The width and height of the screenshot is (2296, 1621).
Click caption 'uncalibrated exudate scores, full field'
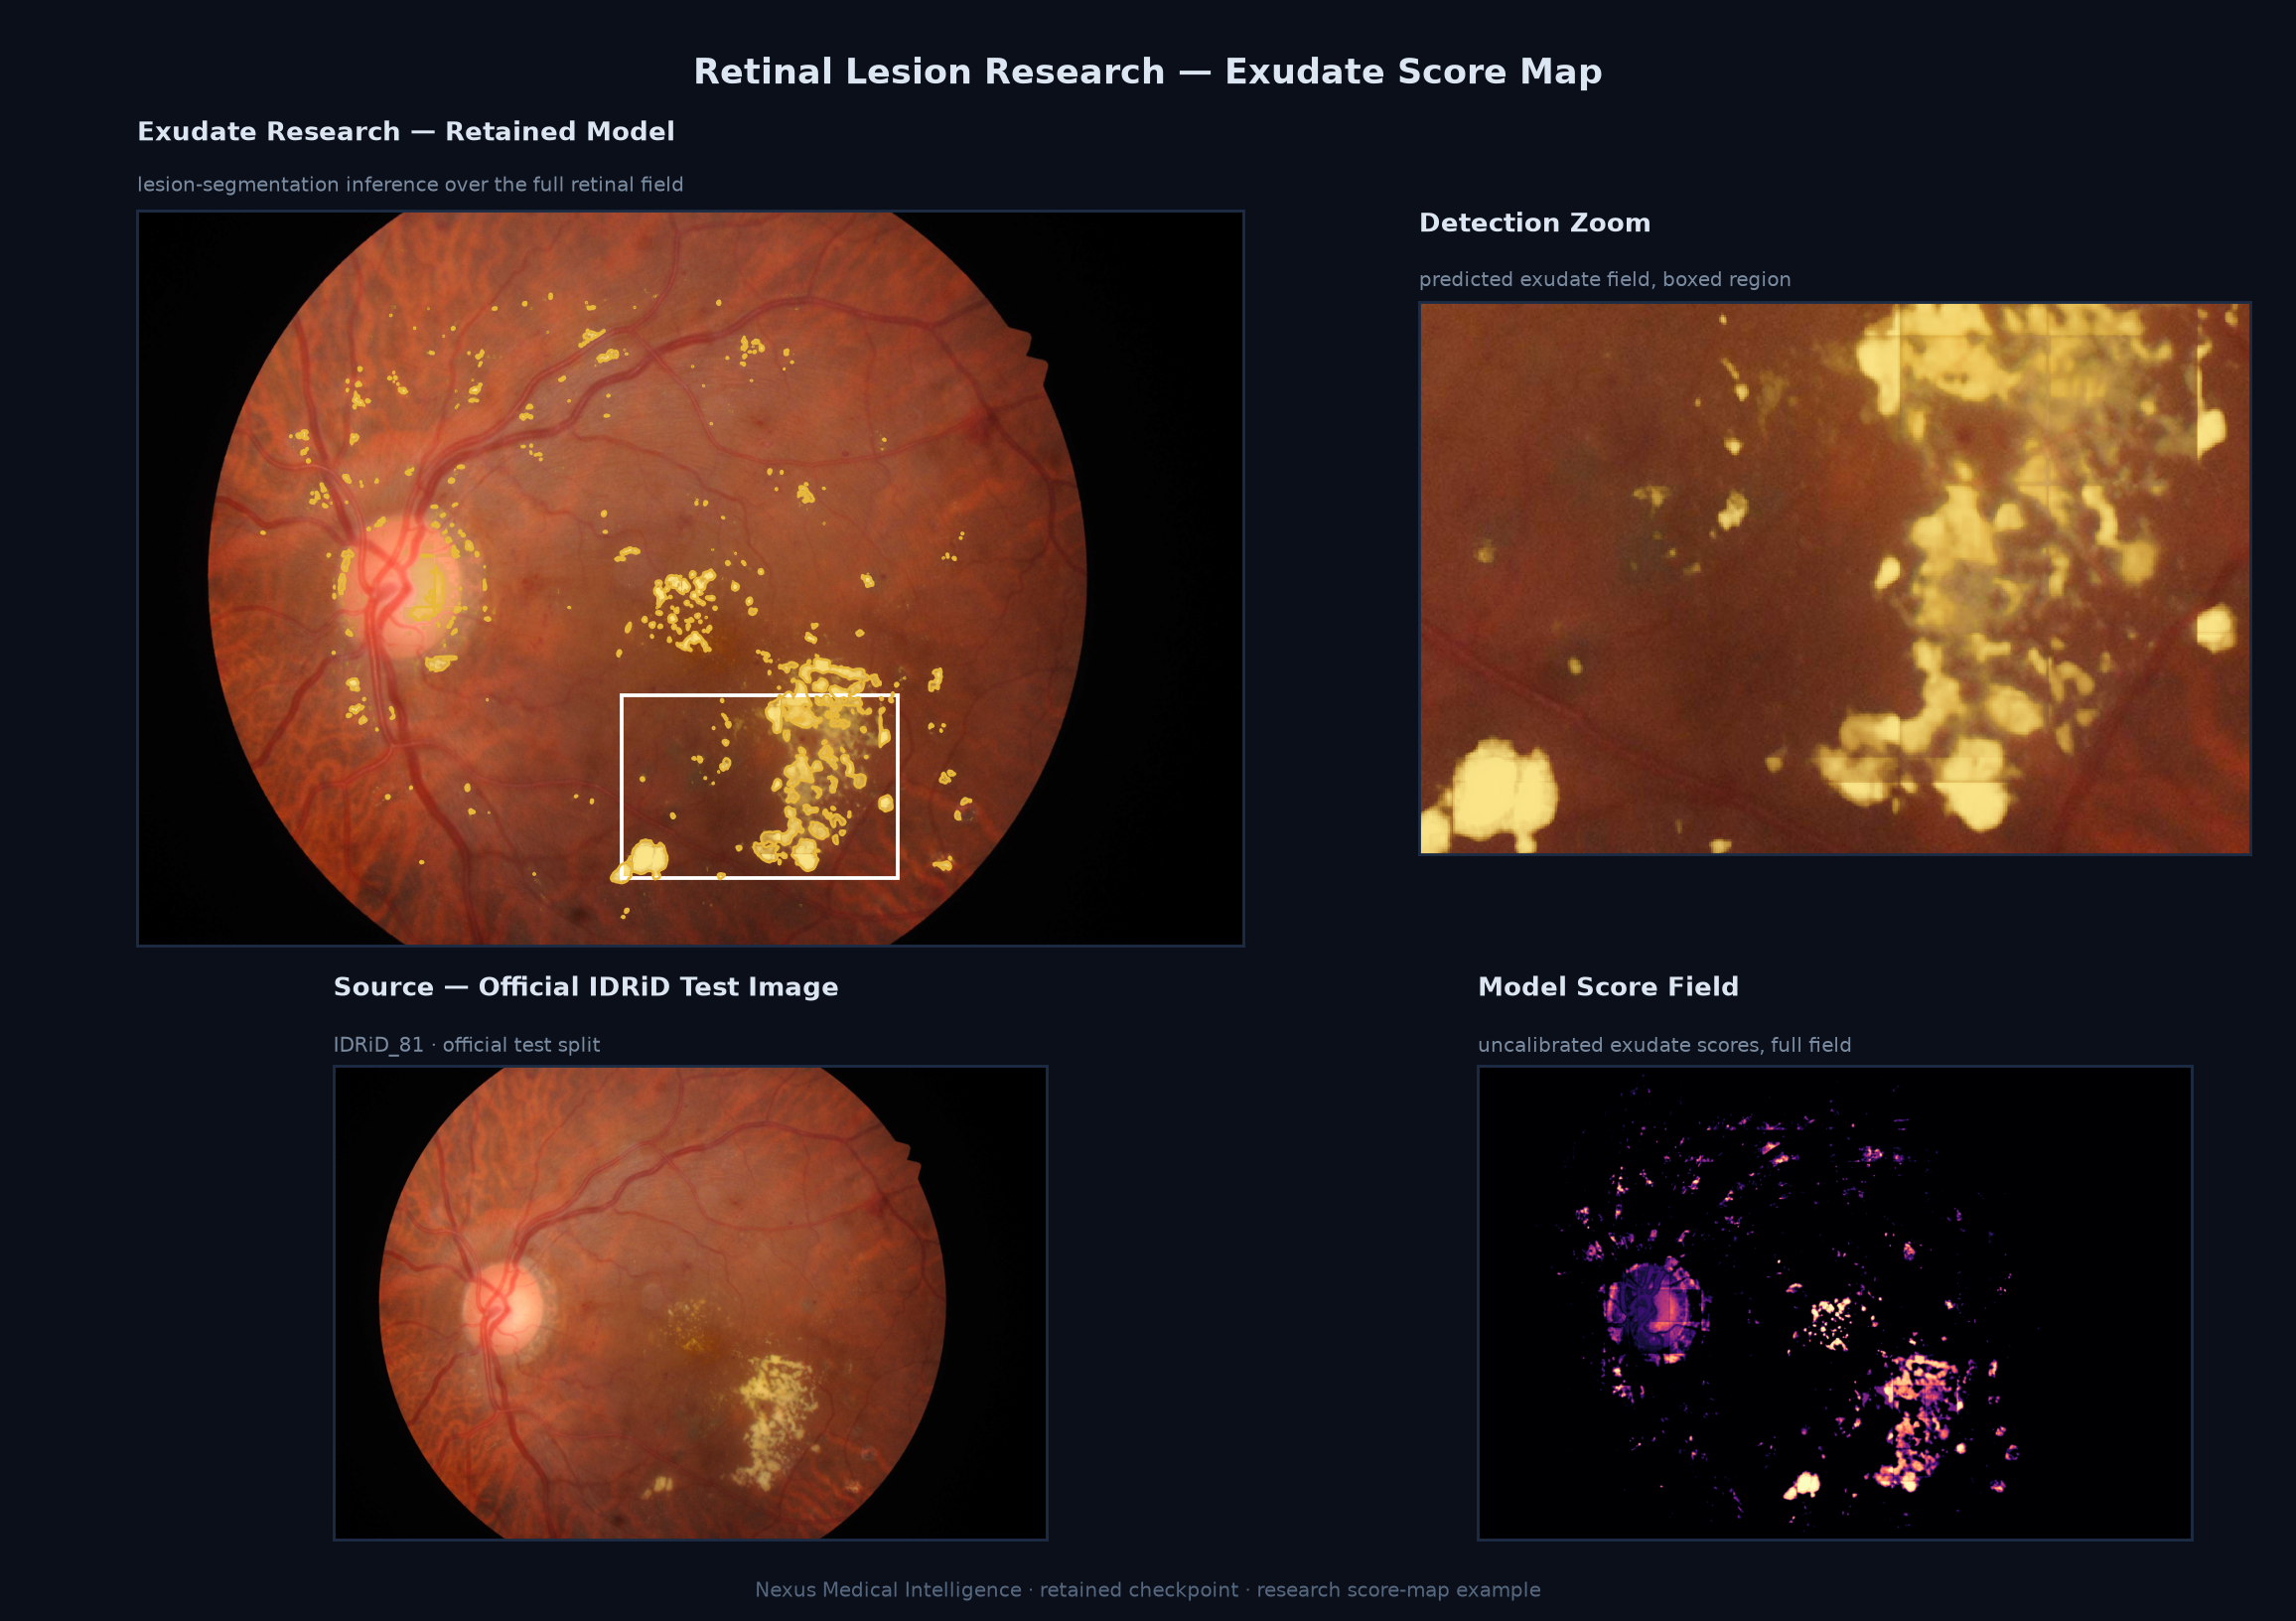coord(1665,1045)
